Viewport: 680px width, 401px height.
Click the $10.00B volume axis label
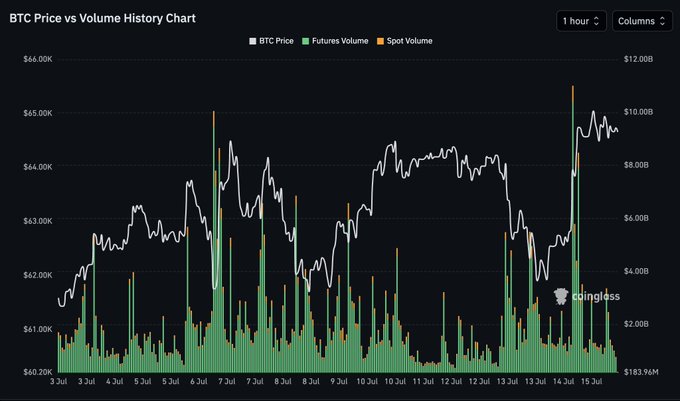click(638, 112)
